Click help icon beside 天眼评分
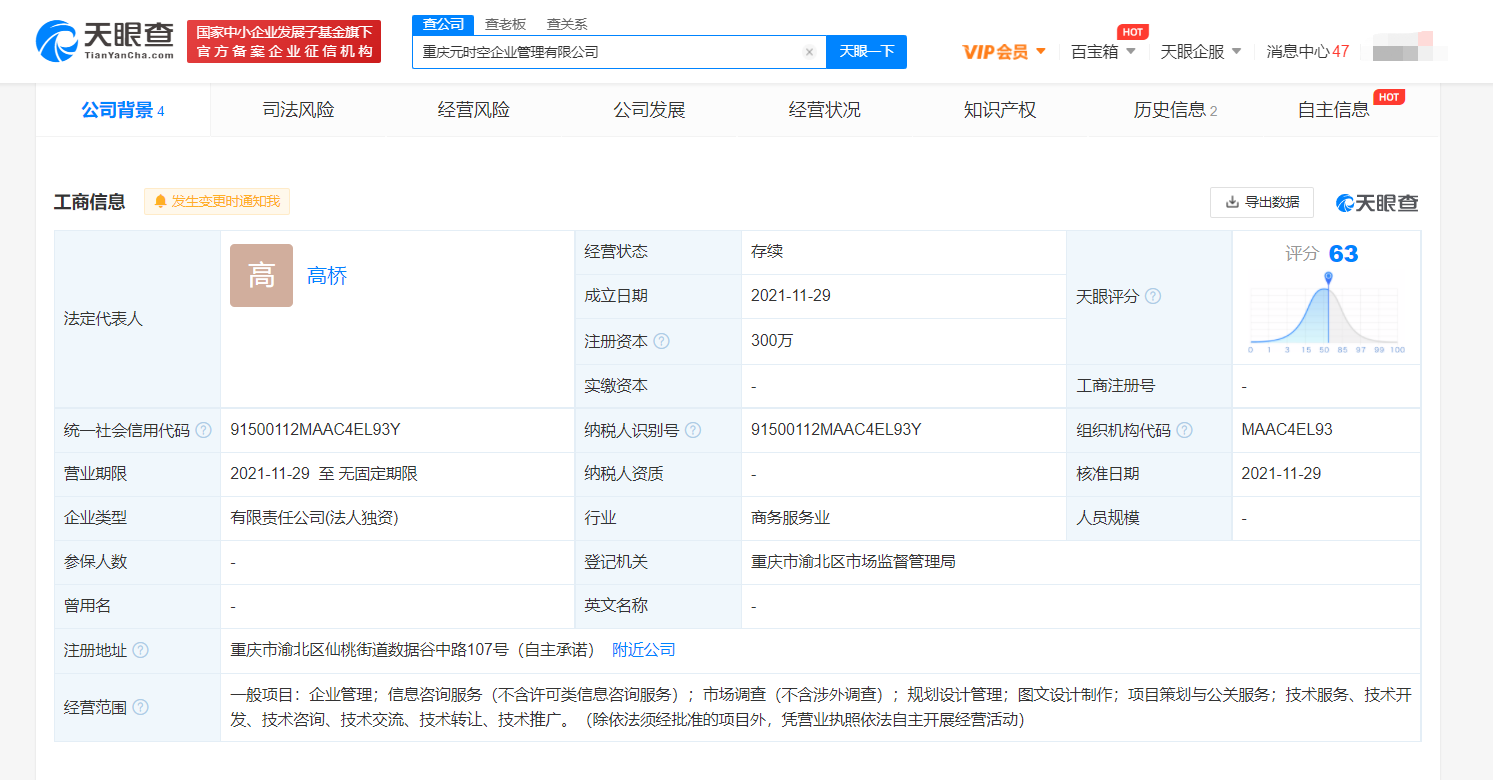1493x780 pixels. click(x=1153, y=297)
